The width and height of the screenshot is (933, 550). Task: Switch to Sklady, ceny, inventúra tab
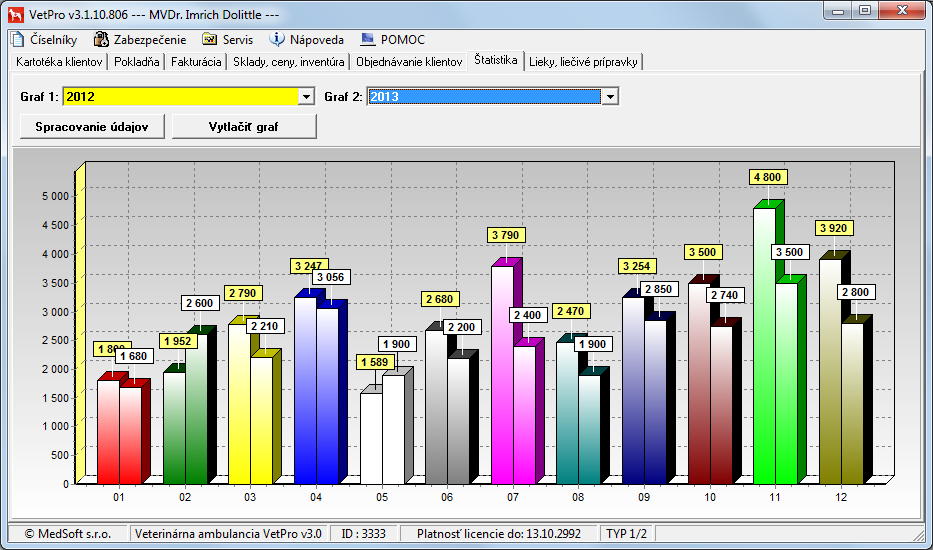point(289,62)
